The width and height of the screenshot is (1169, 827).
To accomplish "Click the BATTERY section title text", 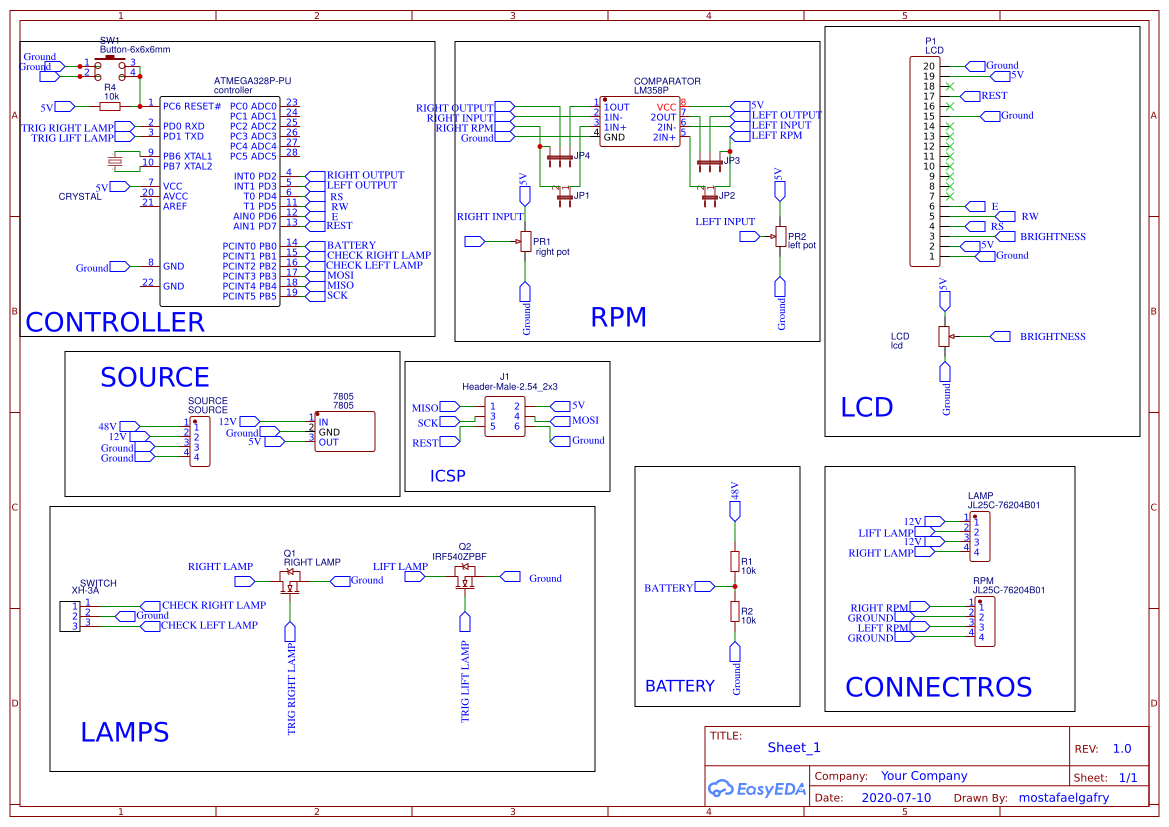I will [680, 686].
